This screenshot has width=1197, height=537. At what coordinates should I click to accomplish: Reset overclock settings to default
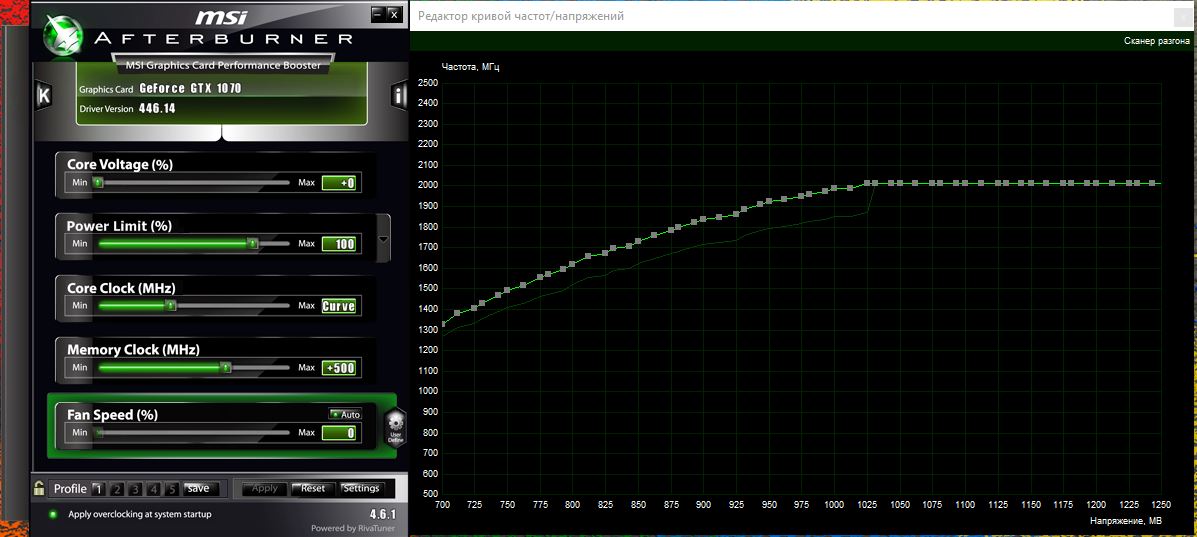point(312,489)
